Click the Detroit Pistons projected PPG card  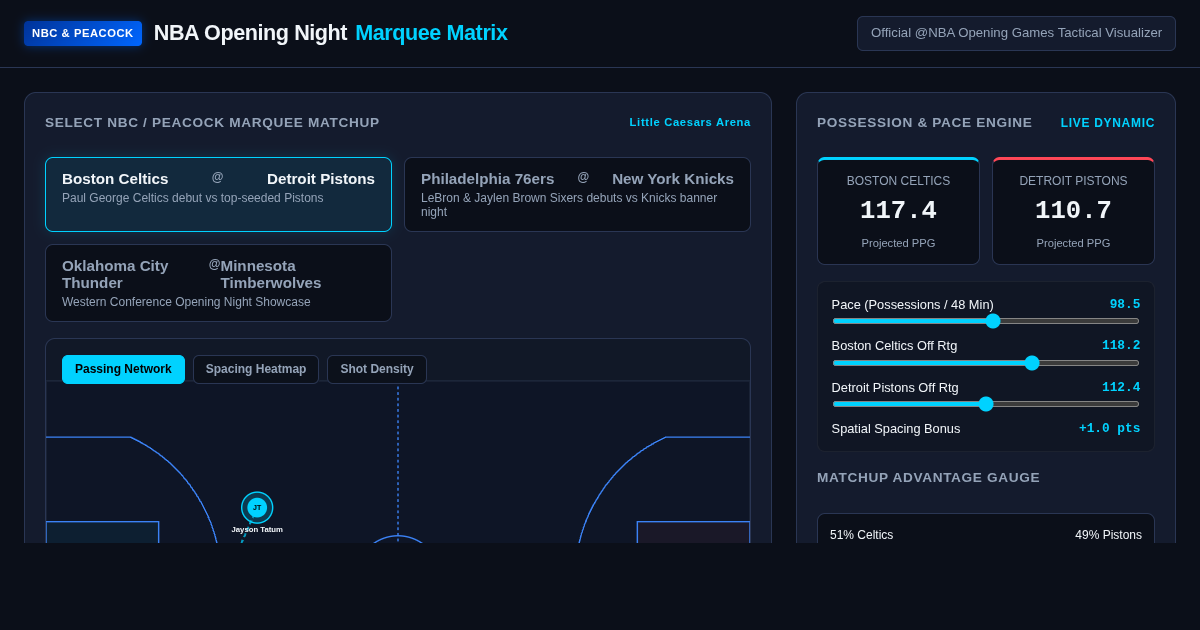(1073, 211)
